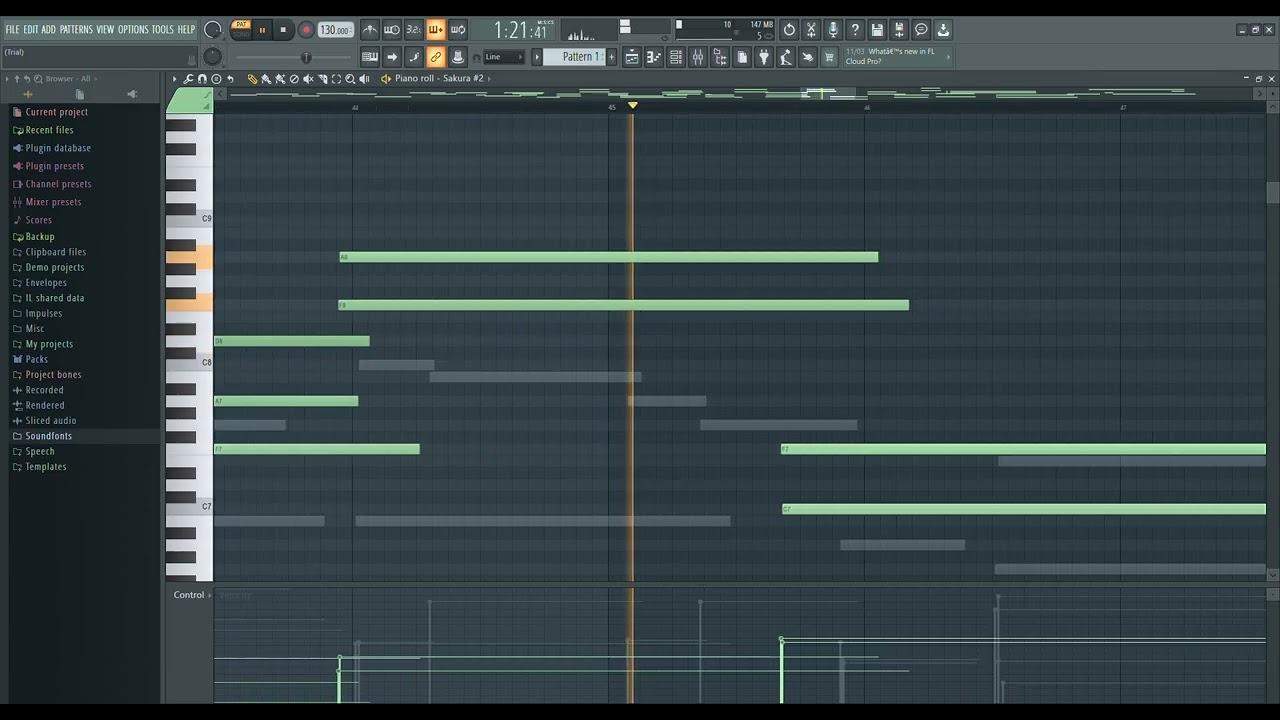This screenshot has height=720, width=1280.
Task: Click the piano roll vertical scrollbar
Action: tap(1272, 194)
